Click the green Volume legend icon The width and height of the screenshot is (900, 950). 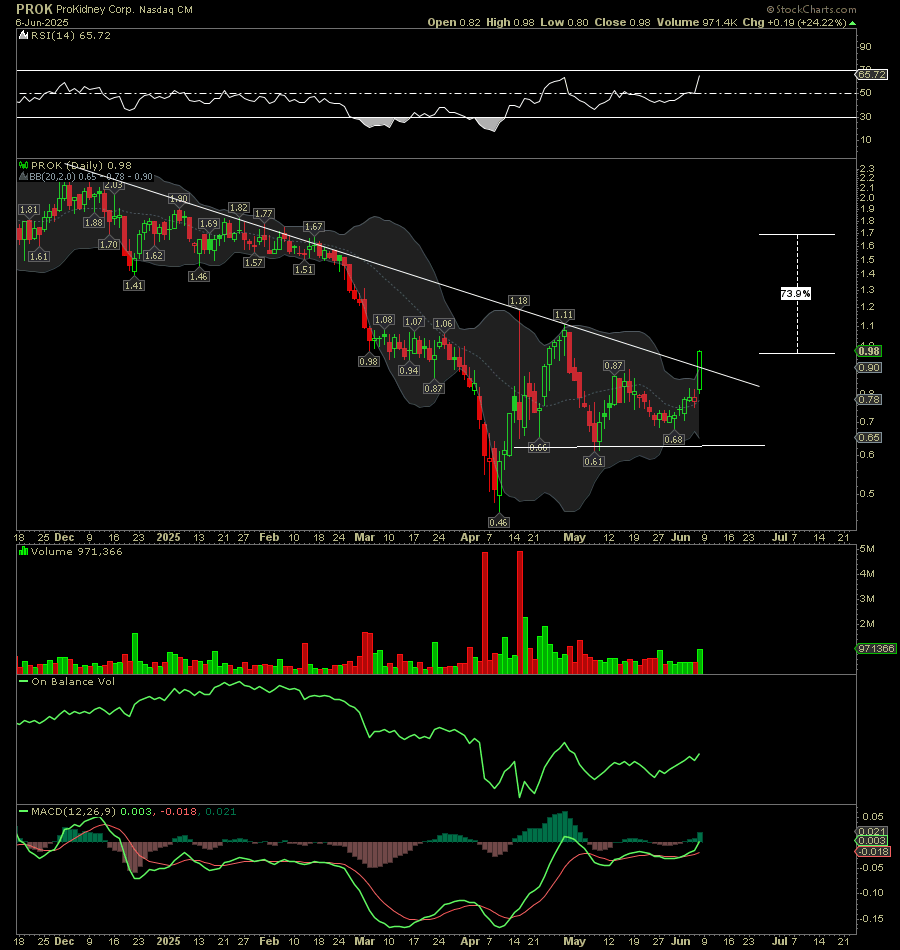click(x=24, y=551)
